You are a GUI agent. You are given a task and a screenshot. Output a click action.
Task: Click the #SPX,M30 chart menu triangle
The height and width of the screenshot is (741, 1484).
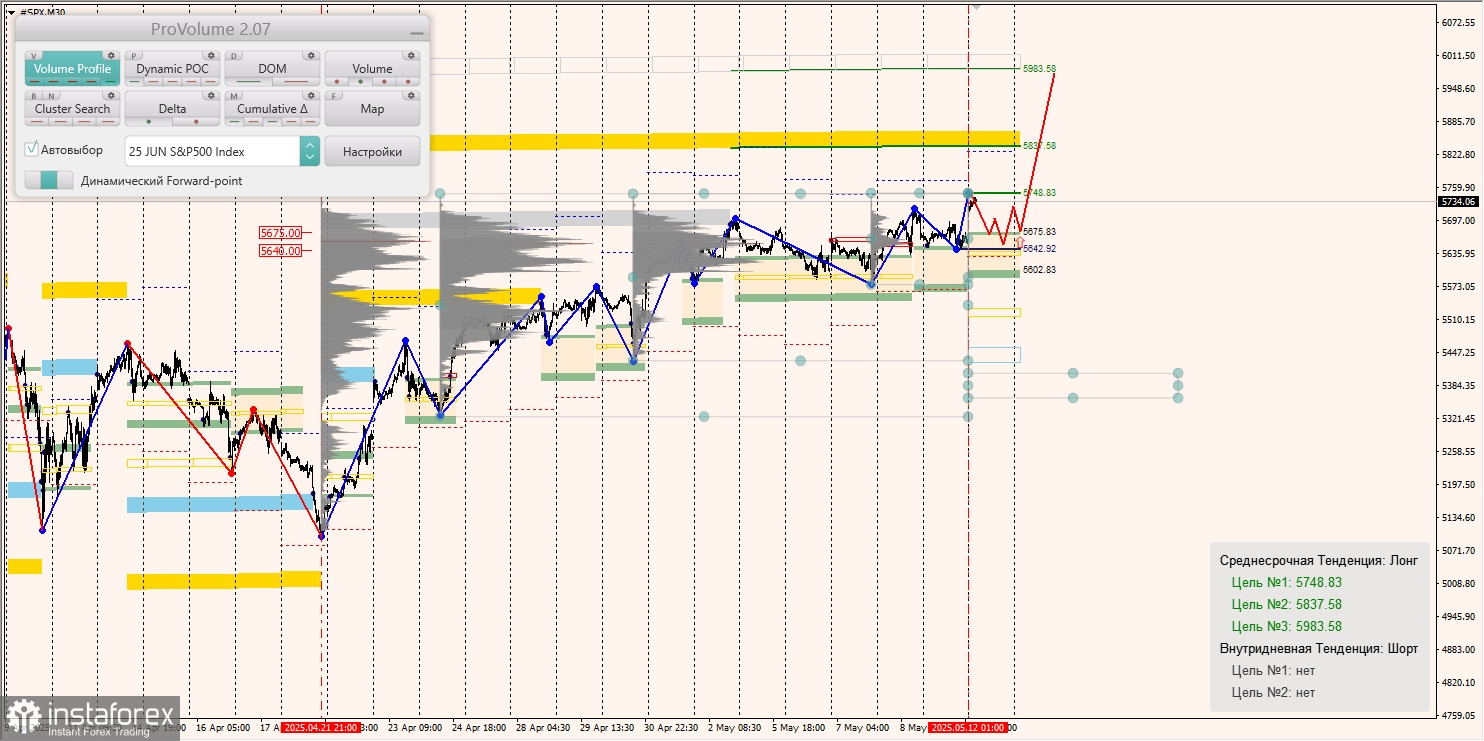point(10,12)
